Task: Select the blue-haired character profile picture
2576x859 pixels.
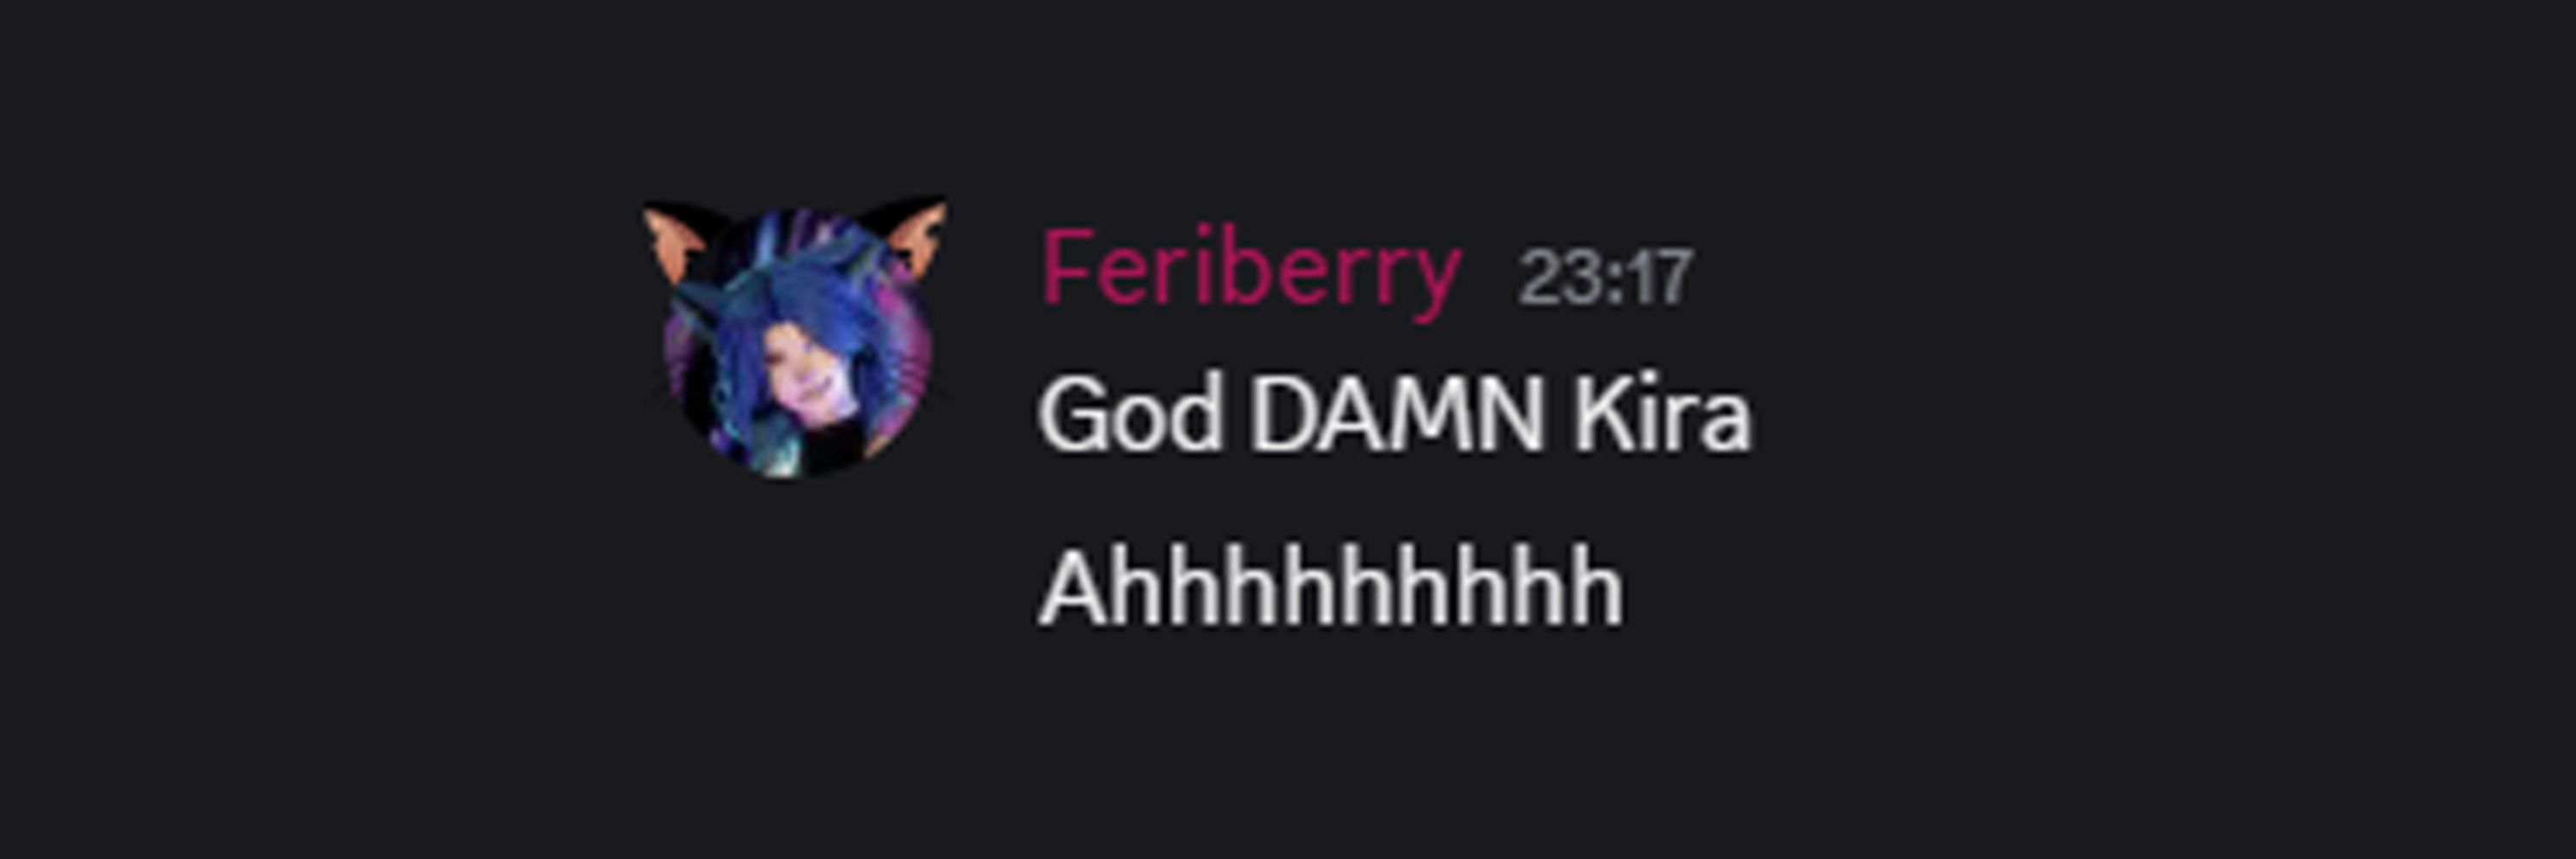Action: (797, 342)
